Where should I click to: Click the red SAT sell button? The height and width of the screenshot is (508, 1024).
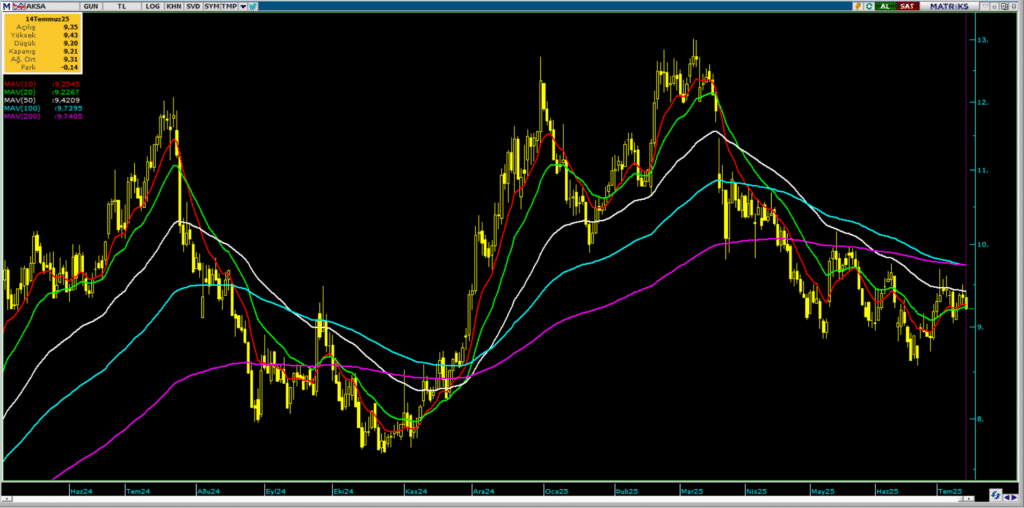(908, 6)
